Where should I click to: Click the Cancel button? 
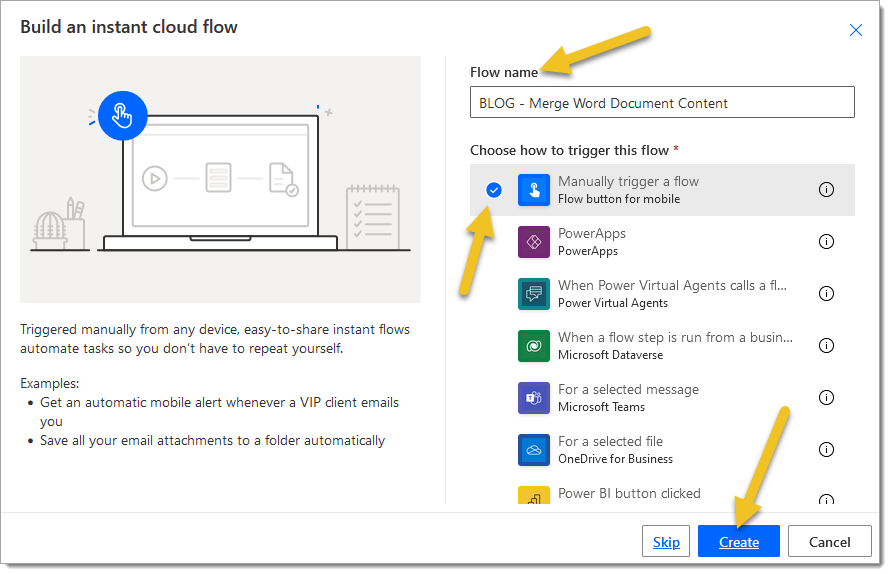tap(829, 542)
